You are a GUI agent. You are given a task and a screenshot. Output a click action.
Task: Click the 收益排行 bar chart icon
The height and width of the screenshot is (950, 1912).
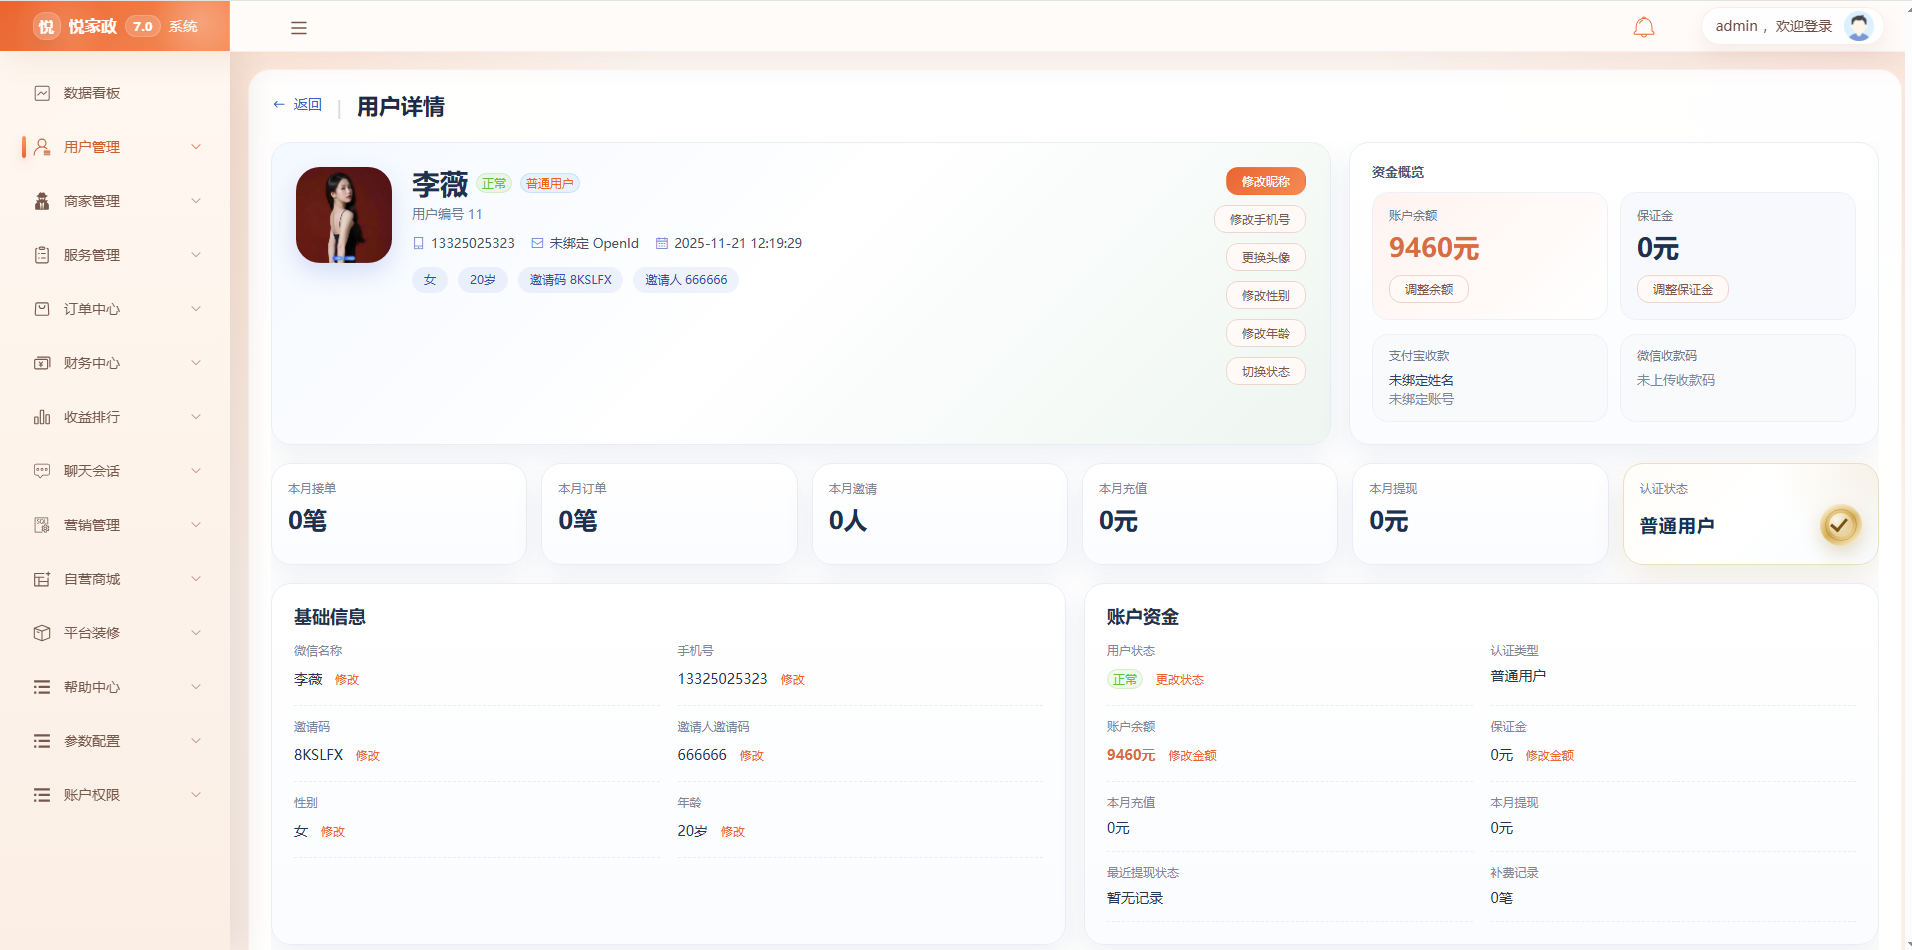pyautogui.click(x=42, y=417)
